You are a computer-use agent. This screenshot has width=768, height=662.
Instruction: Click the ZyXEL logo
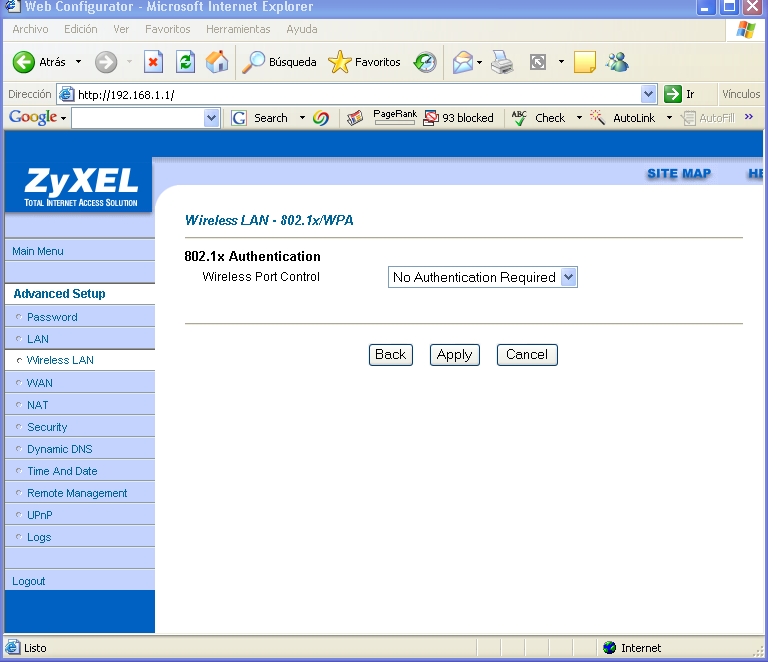pyautogui.click(x=81, y=186)
